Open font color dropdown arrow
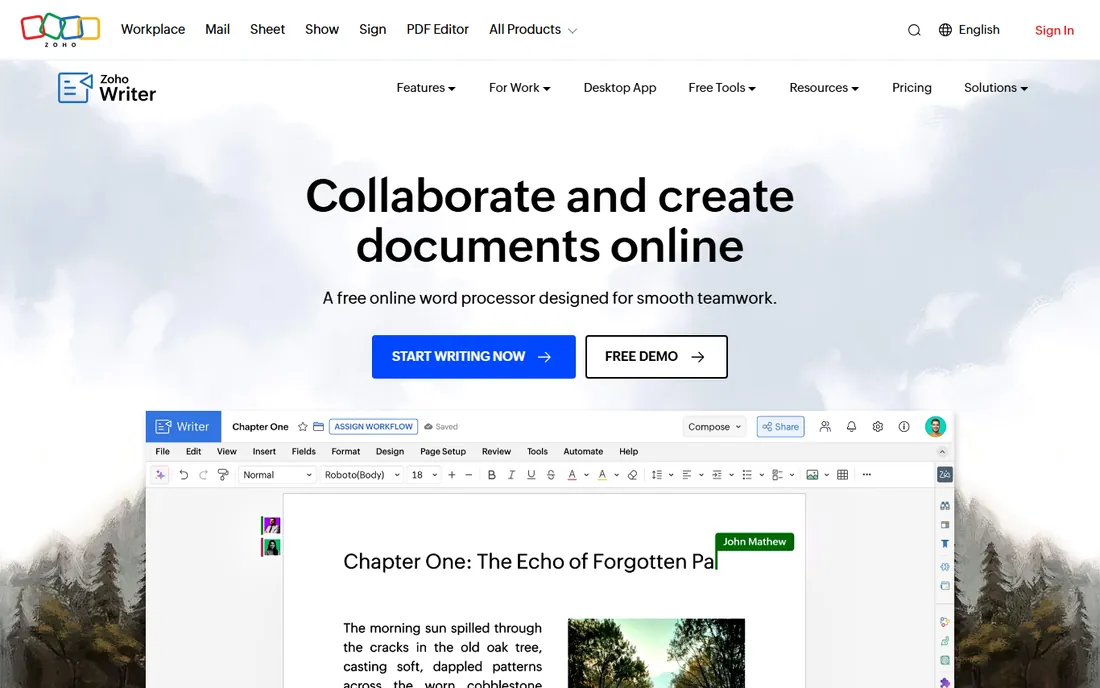Image resolution: width=1100 pixels, height=688 pixels. [586, 475]
